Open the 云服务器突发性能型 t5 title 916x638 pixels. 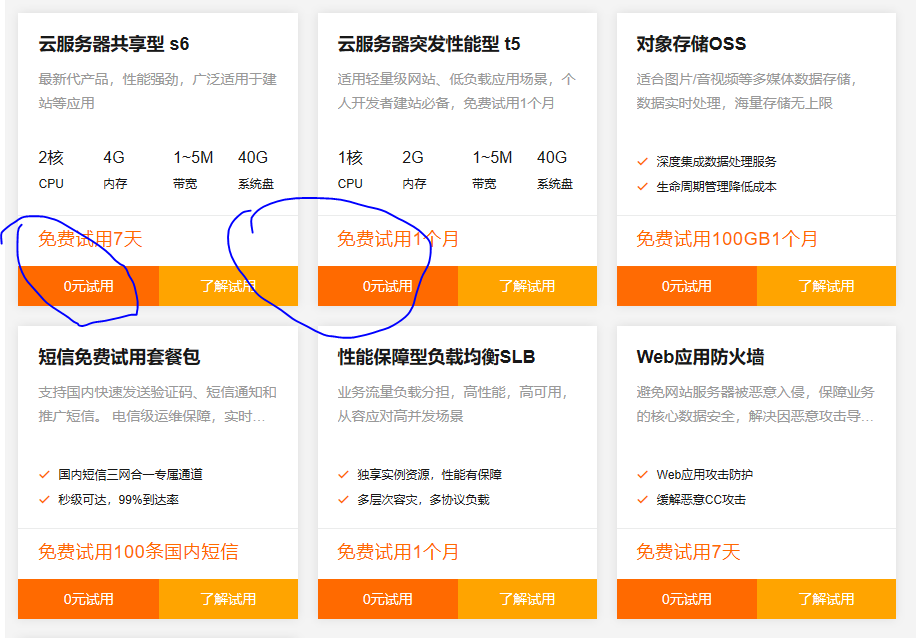pos(429,44)
